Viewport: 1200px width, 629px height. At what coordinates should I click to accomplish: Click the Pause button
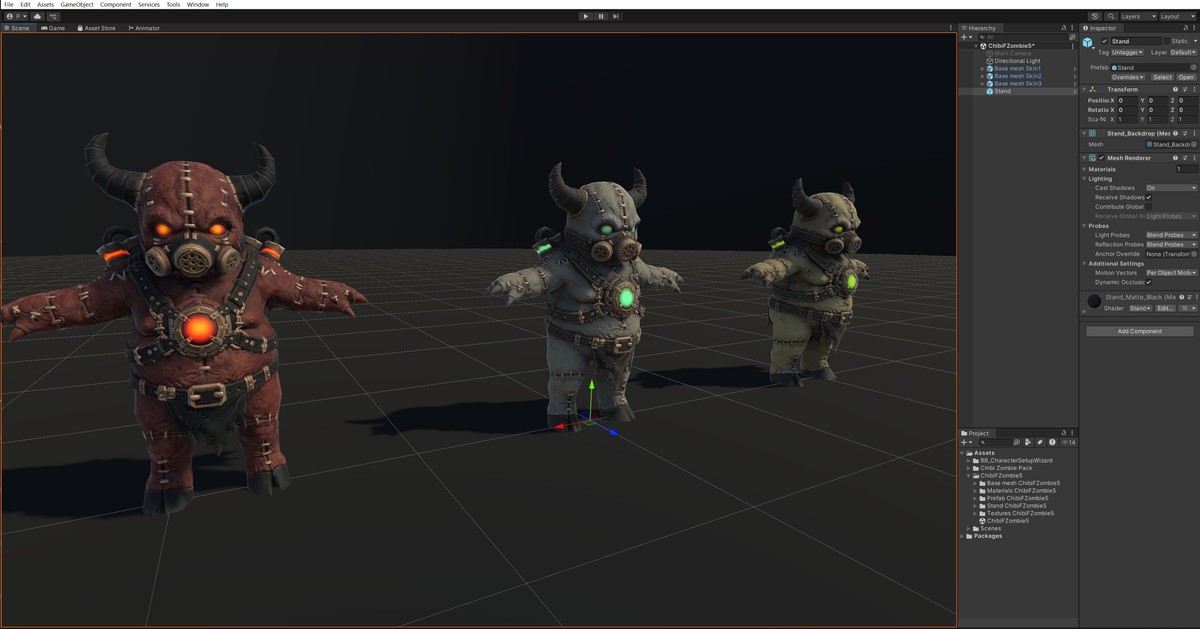(601, 16)
